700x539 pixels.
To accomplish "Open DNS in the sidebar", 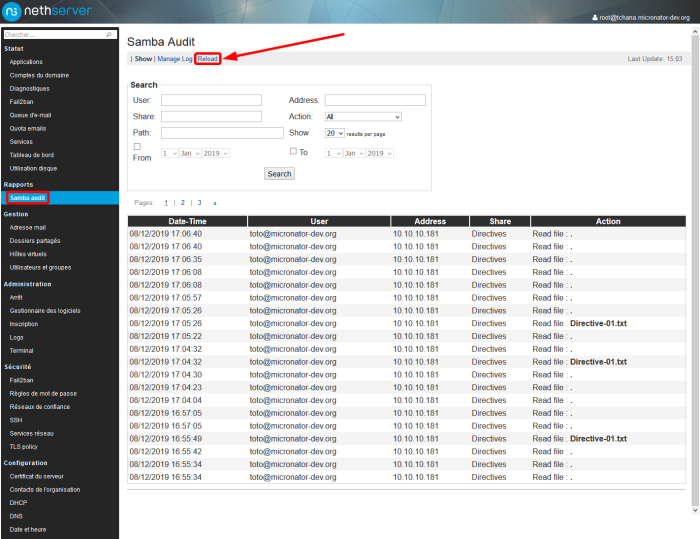I will coord(16,516).
